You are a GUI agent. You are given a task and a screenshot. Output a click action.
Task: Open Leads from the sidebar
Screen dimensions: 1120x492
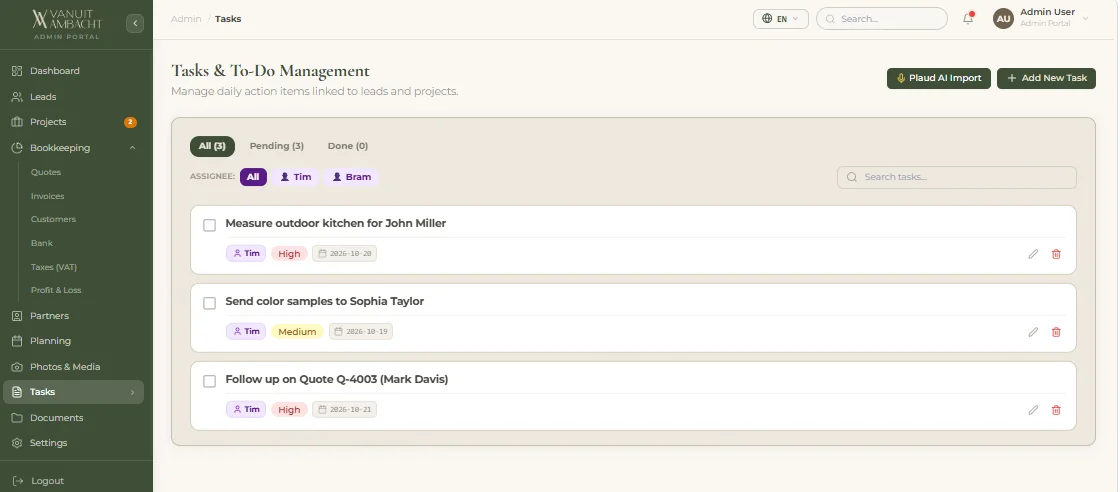[43, 96]
